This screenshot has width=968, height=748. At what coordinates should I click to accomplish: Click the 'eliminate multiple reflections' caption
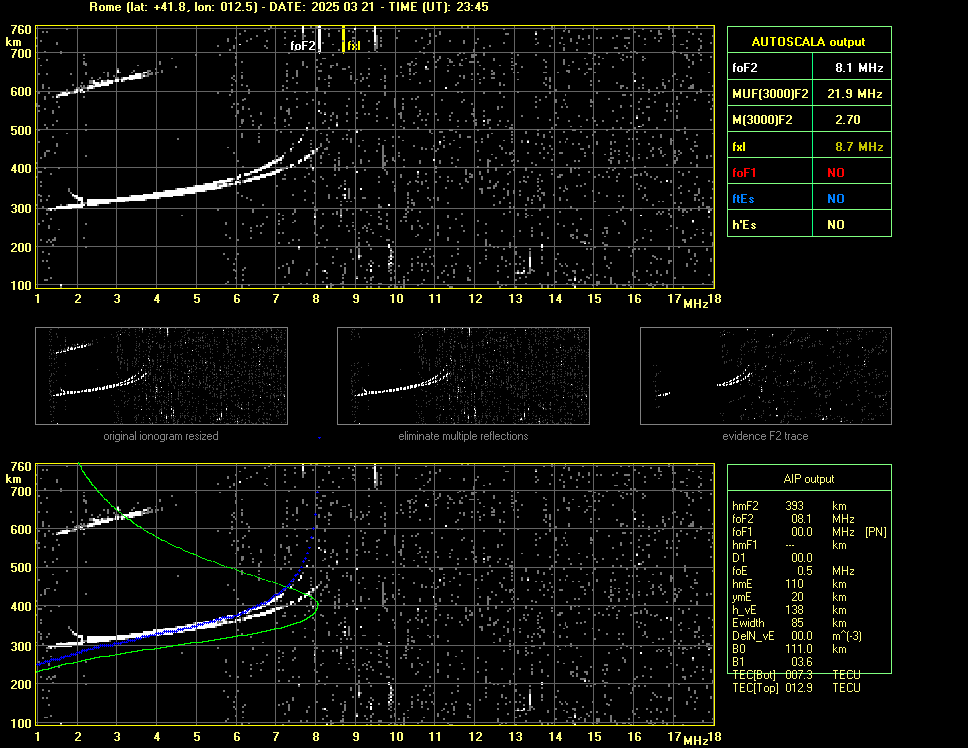[463, 436]
